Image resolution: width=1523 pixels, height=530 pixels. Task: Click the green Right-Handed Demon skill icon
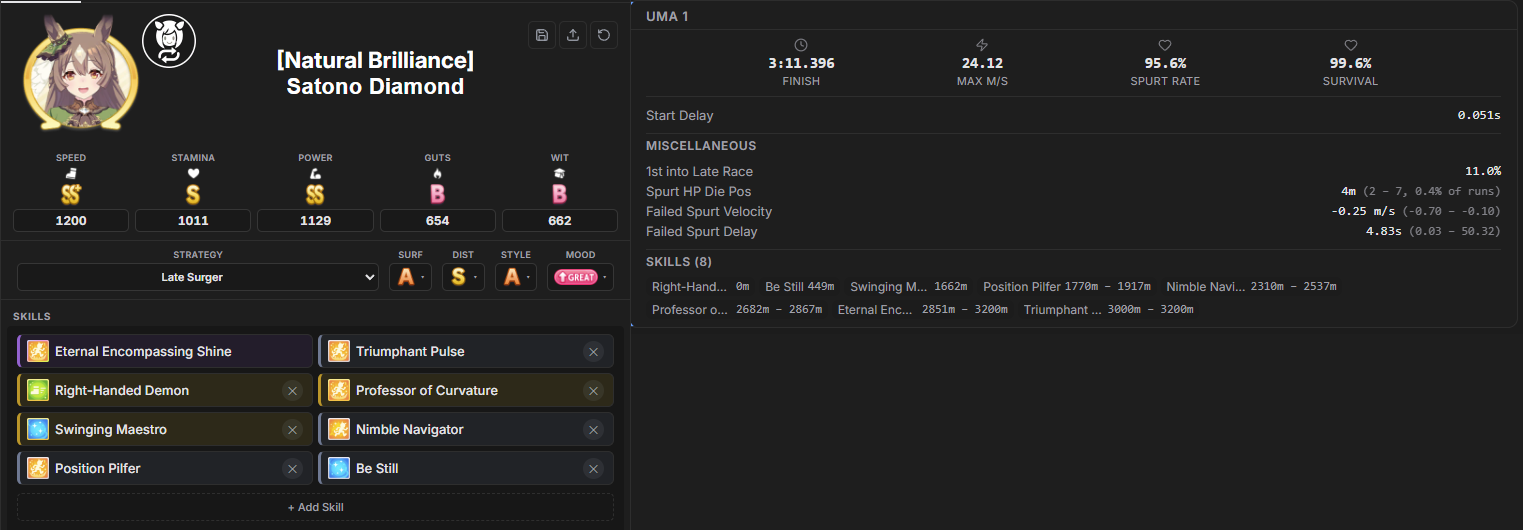click(38, 390)
